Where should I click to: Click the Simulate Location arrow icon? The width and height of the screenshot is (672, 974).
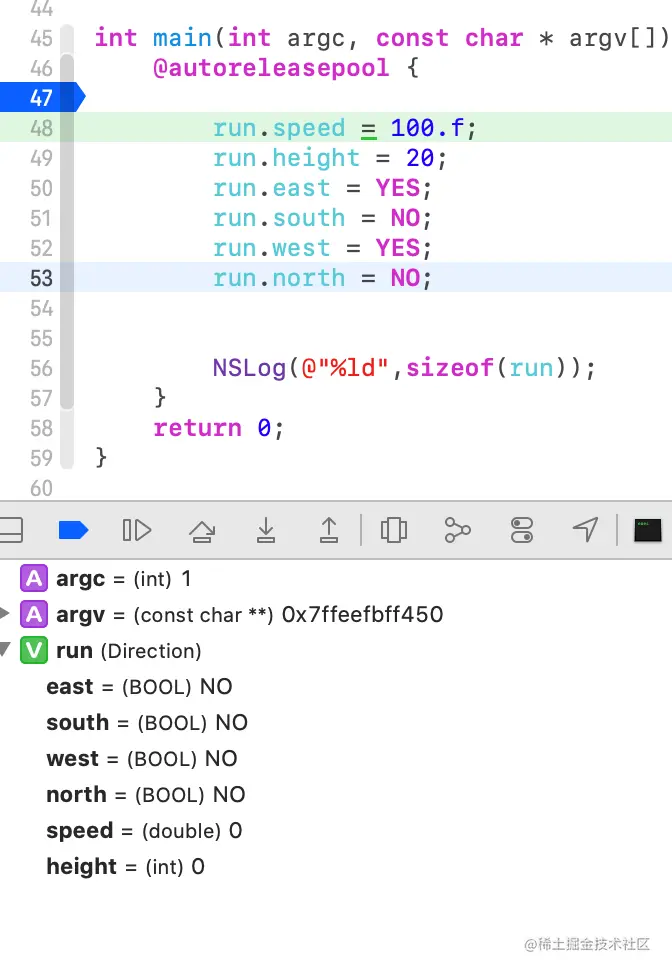(x=585, y=530)
